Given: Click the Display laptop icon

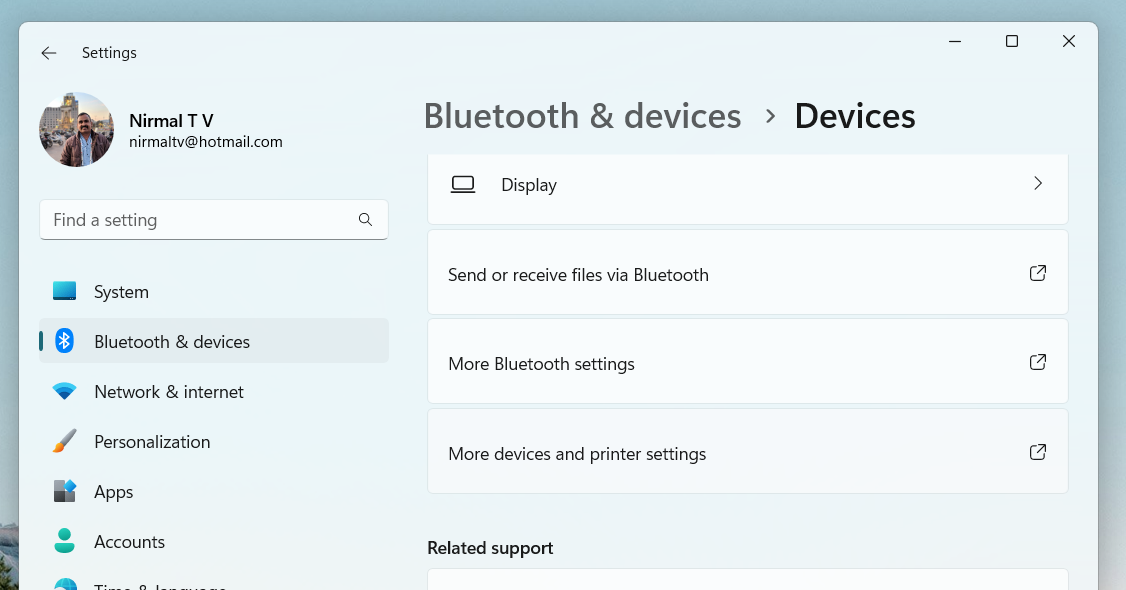Looking at the screenshot, I should (x=463, y=184).
